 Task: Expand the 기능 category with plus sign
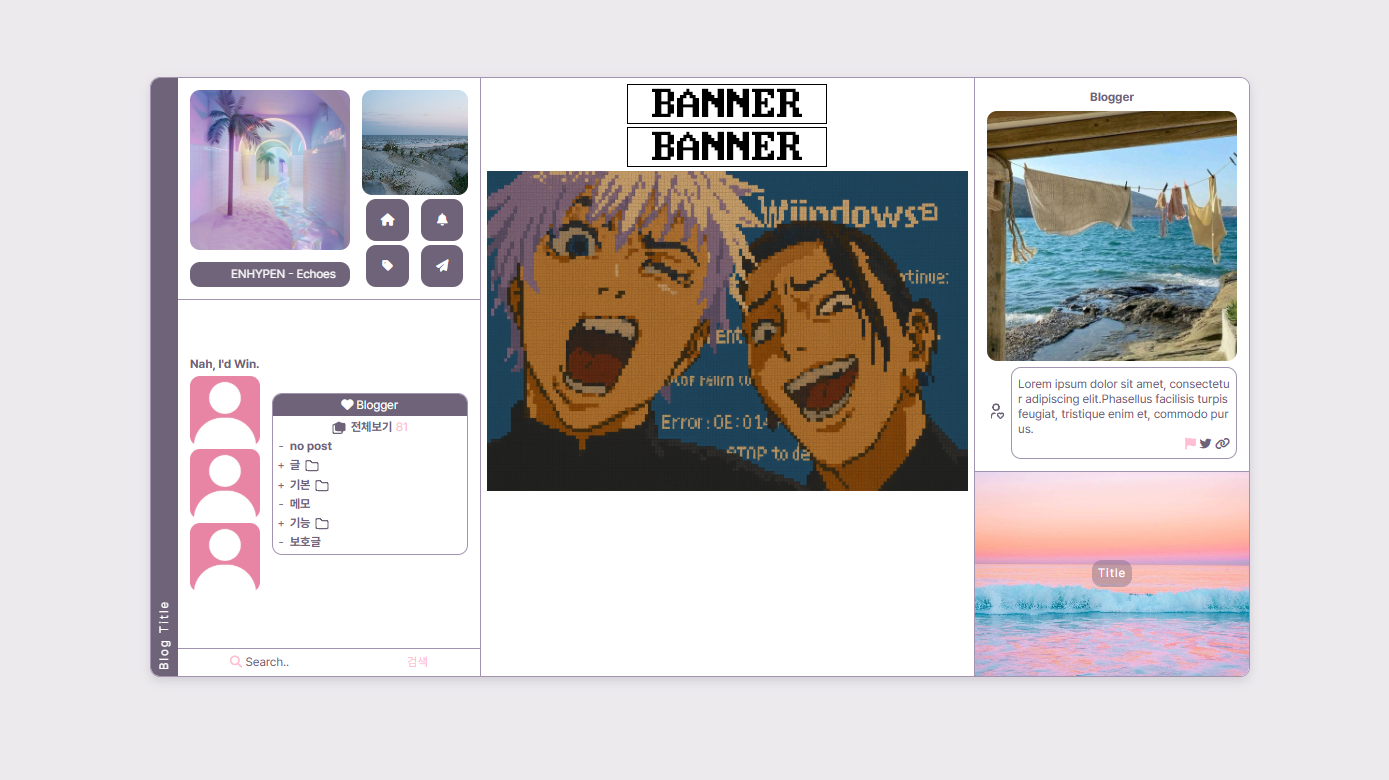[281, 523]
